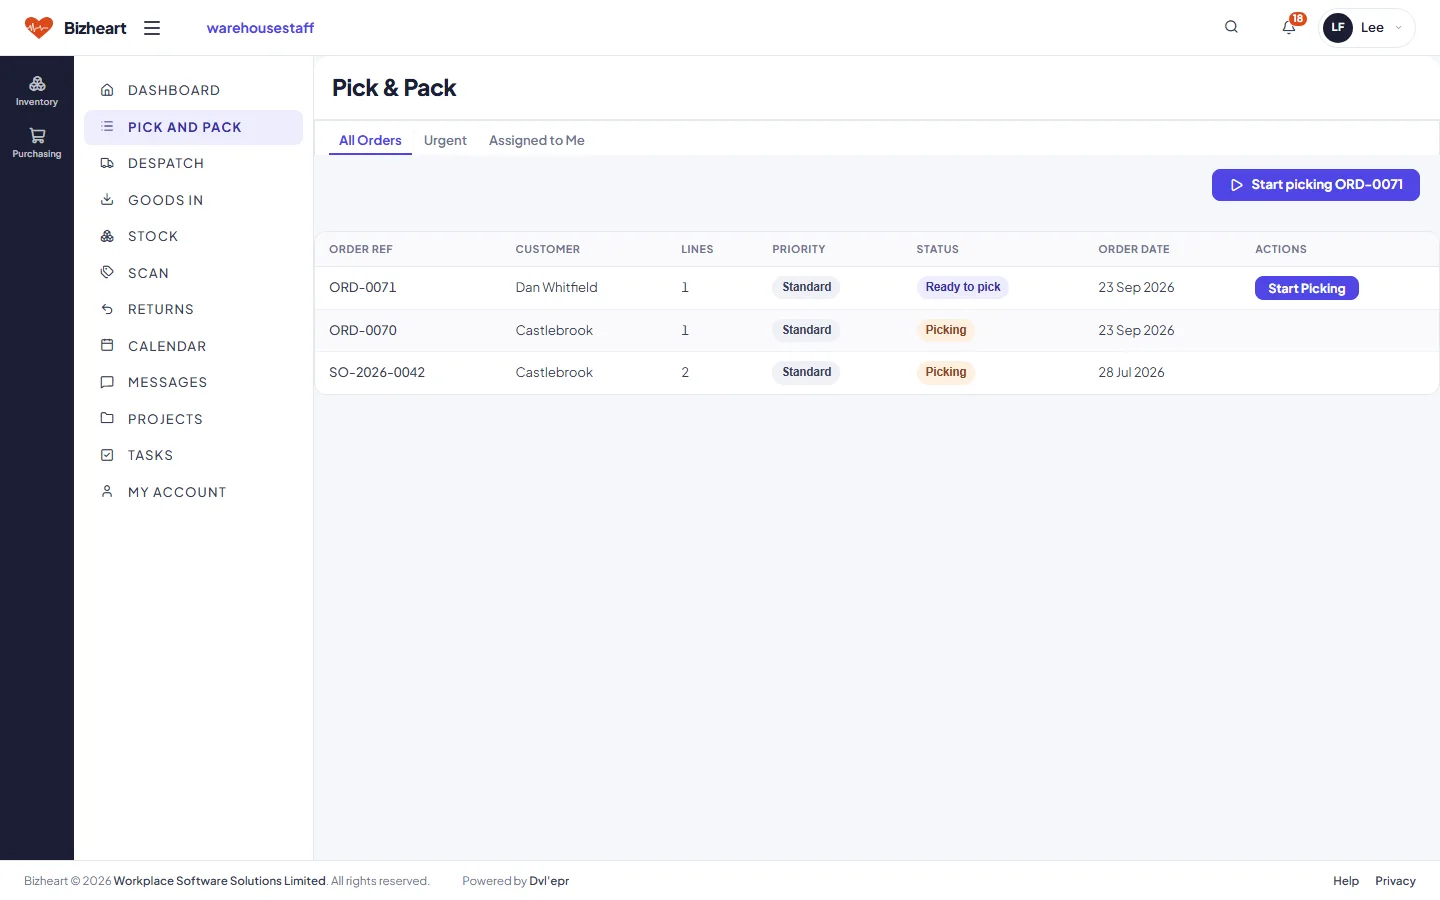Click the Dvl'epr footer link

click(x=549, y=881)
